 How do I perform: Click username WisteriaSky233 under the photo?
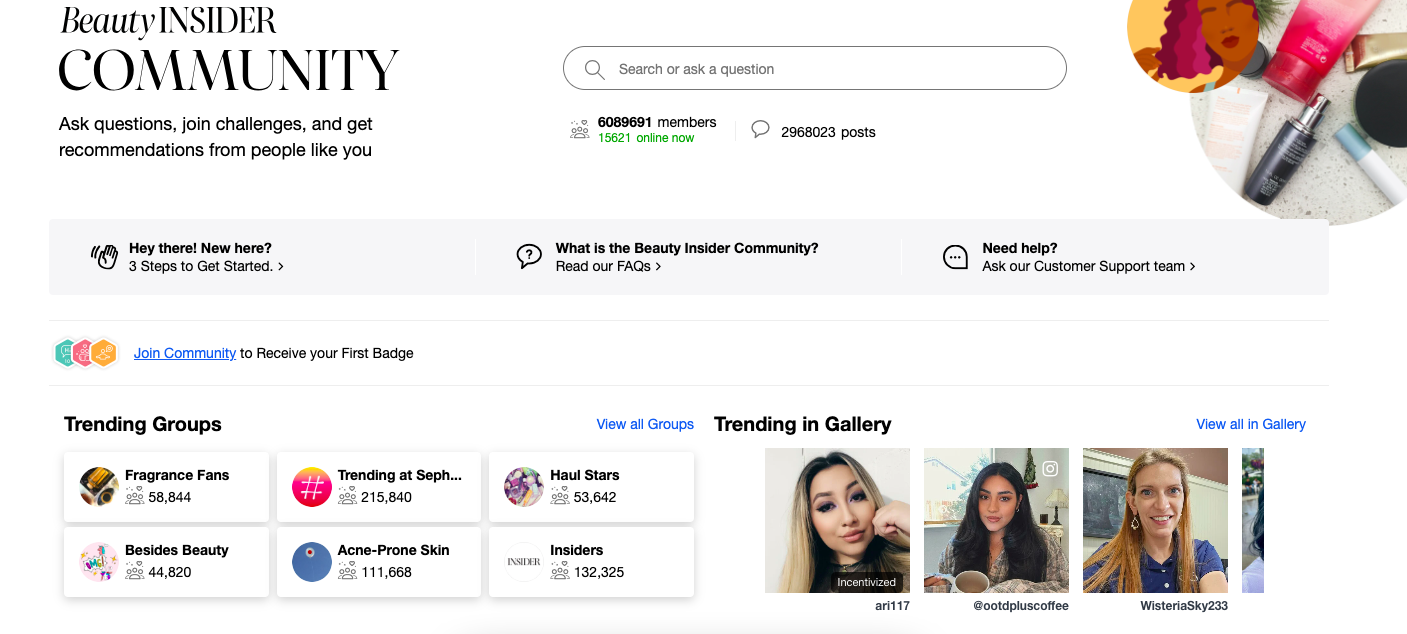[1184, 606]
